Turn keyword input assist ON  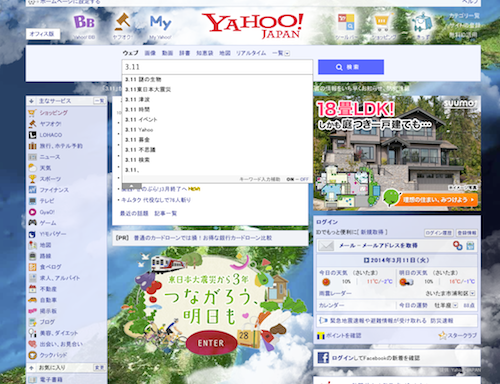click(x=290, y=179)
